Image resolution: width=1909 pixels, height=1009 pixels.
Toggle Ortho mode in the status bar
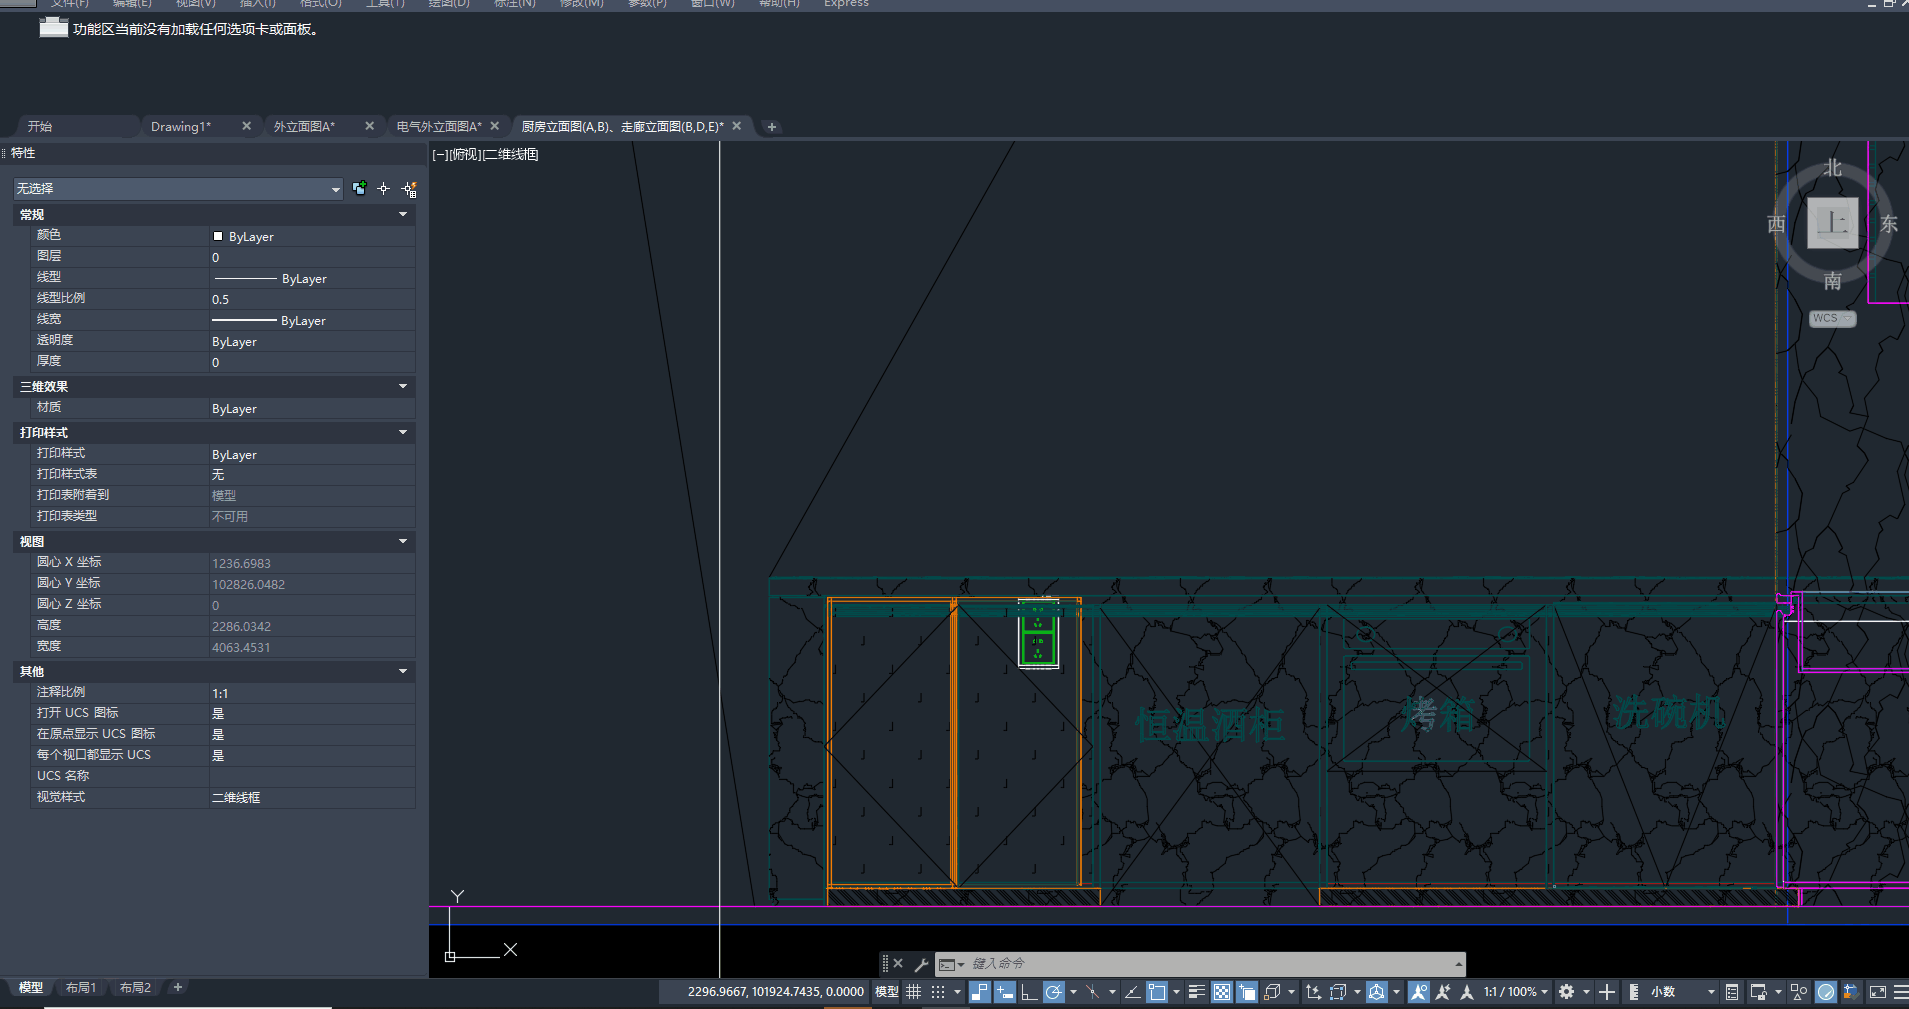coord(1029,992)
